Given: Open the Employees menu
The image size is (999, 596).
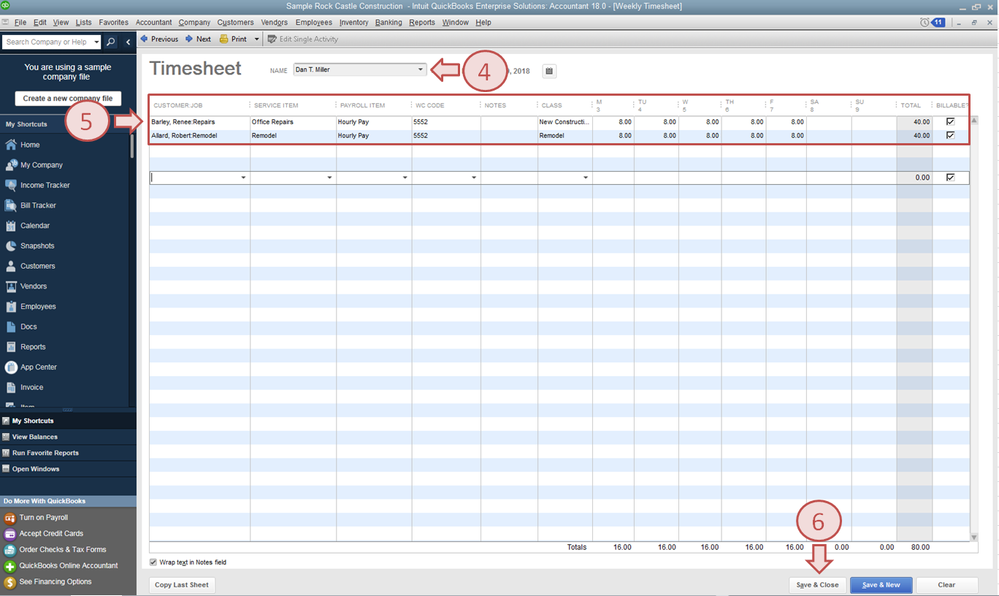Looking at the screenshot, I should coord(313,22).
